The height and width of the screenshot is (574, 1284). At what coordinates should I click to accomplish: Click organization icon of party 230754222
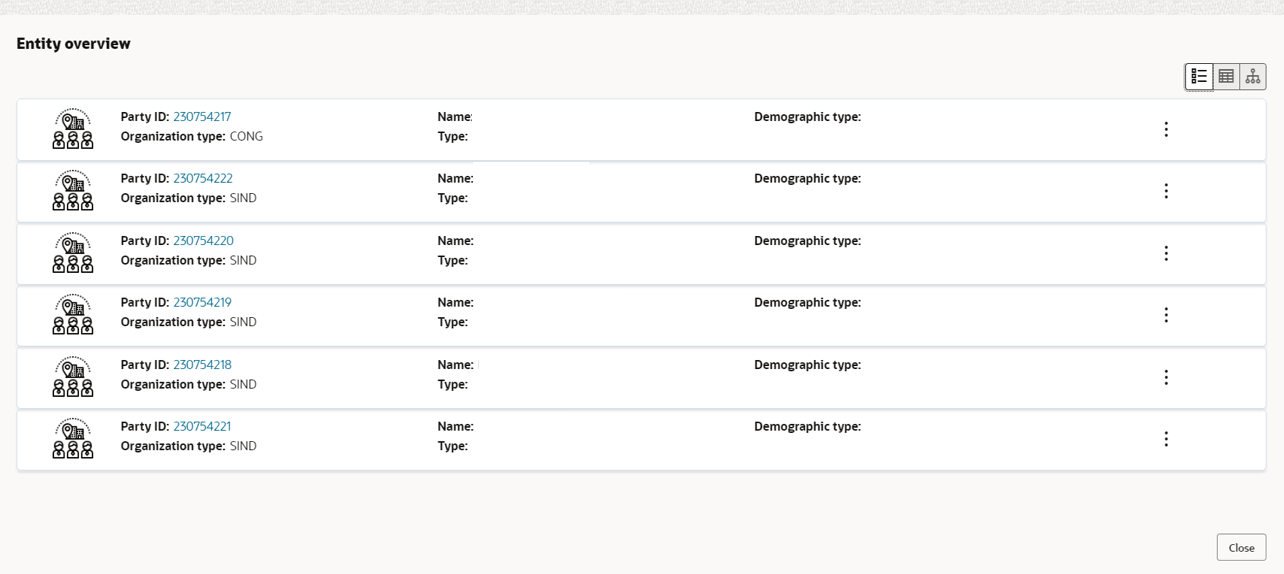click(x=73, y=191)
